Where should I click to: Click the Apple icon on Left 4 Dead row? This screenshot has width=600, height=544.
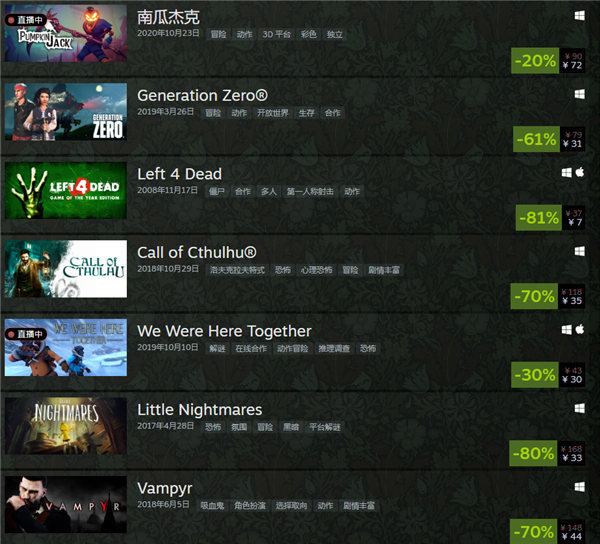point(580,173)
